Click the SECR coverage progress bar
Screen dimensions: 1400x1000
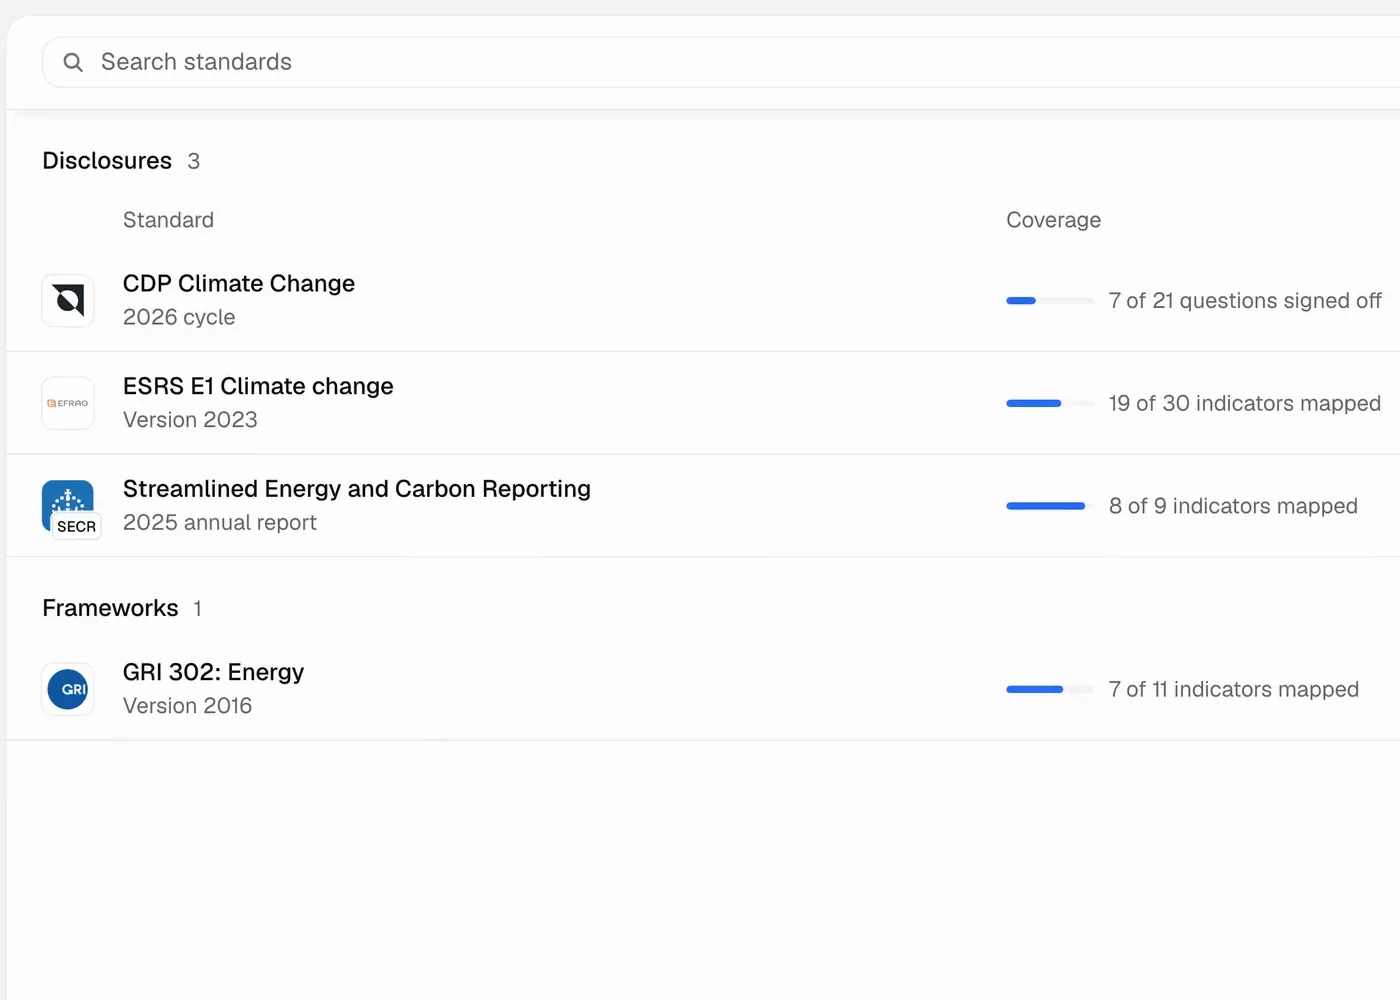1050,506
